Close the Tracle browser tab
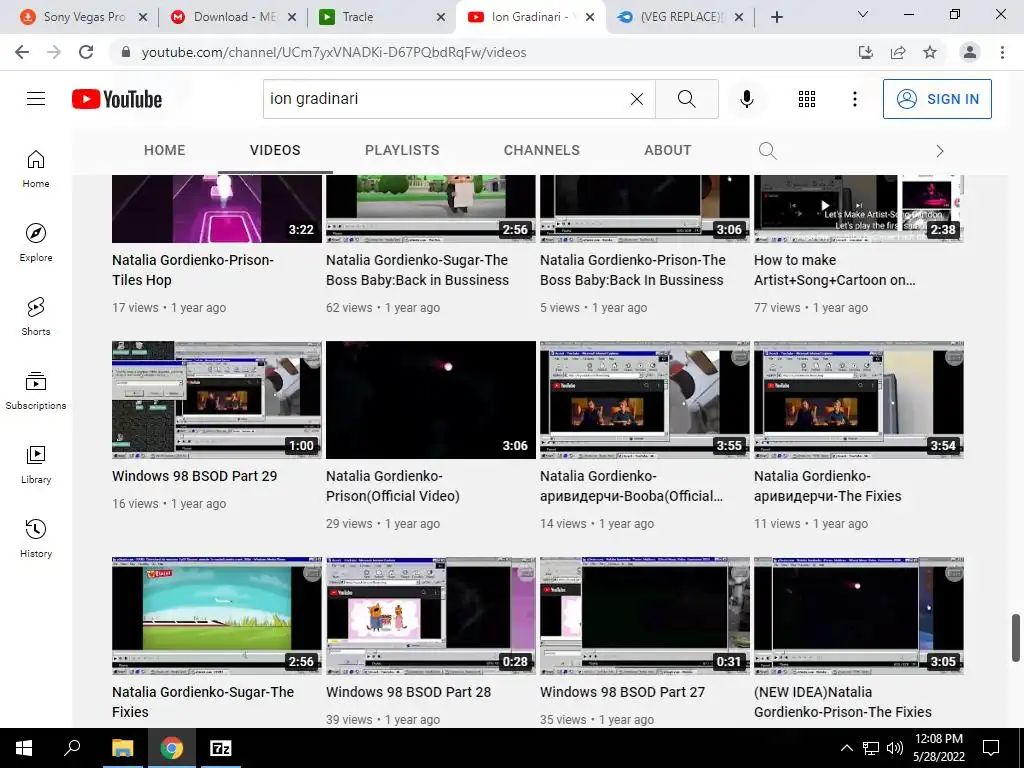The image size is (1024, 768). (x=441, y=17)
